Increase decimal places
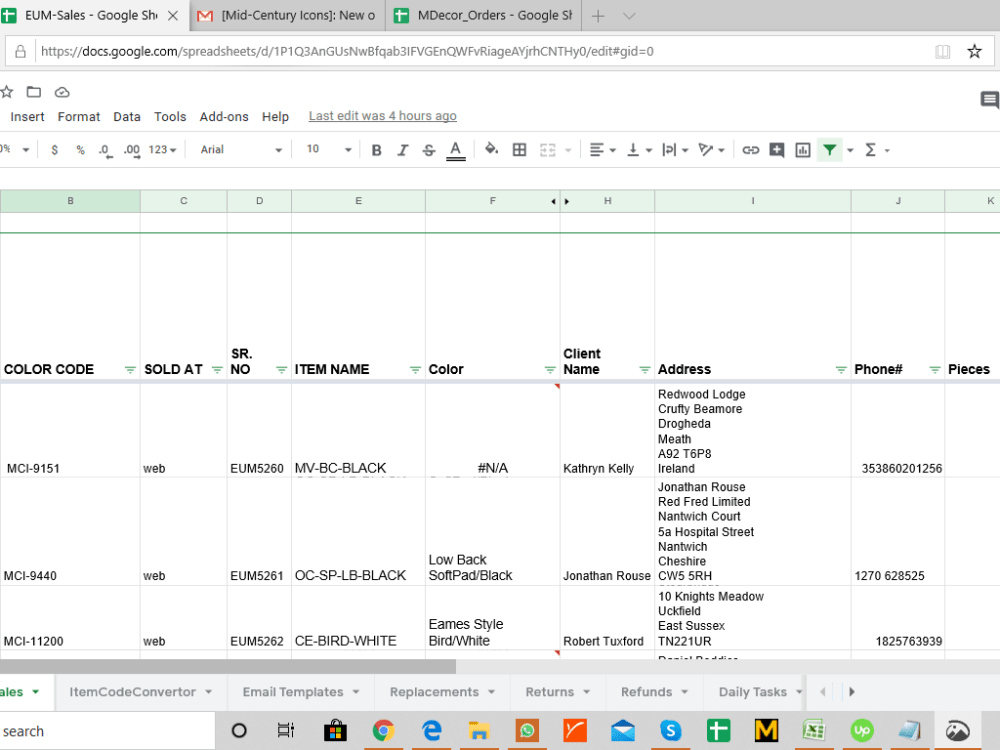Screen dimensions: 1000x750 [x=131, y=151]
